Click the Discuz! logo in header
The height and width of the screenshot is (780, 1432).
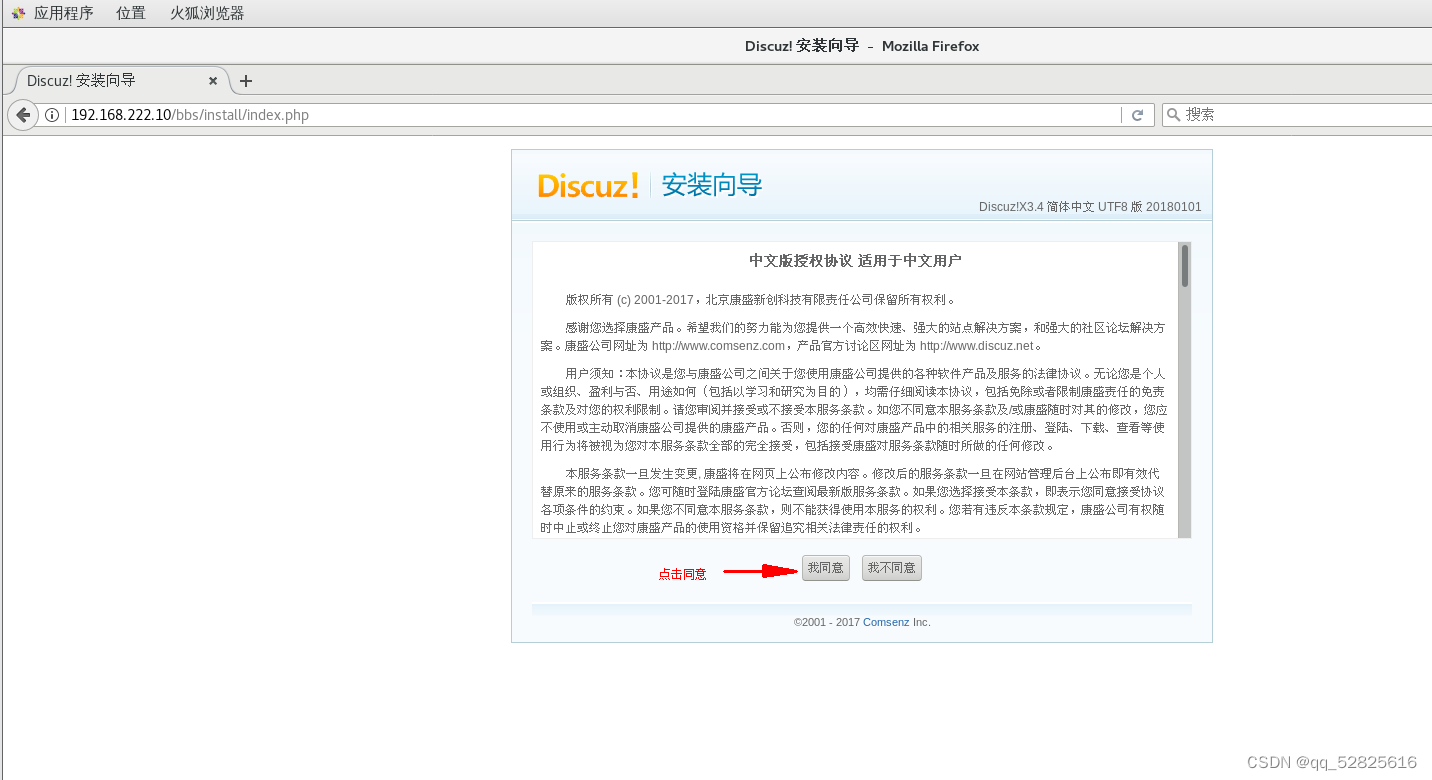pos(588,185)
